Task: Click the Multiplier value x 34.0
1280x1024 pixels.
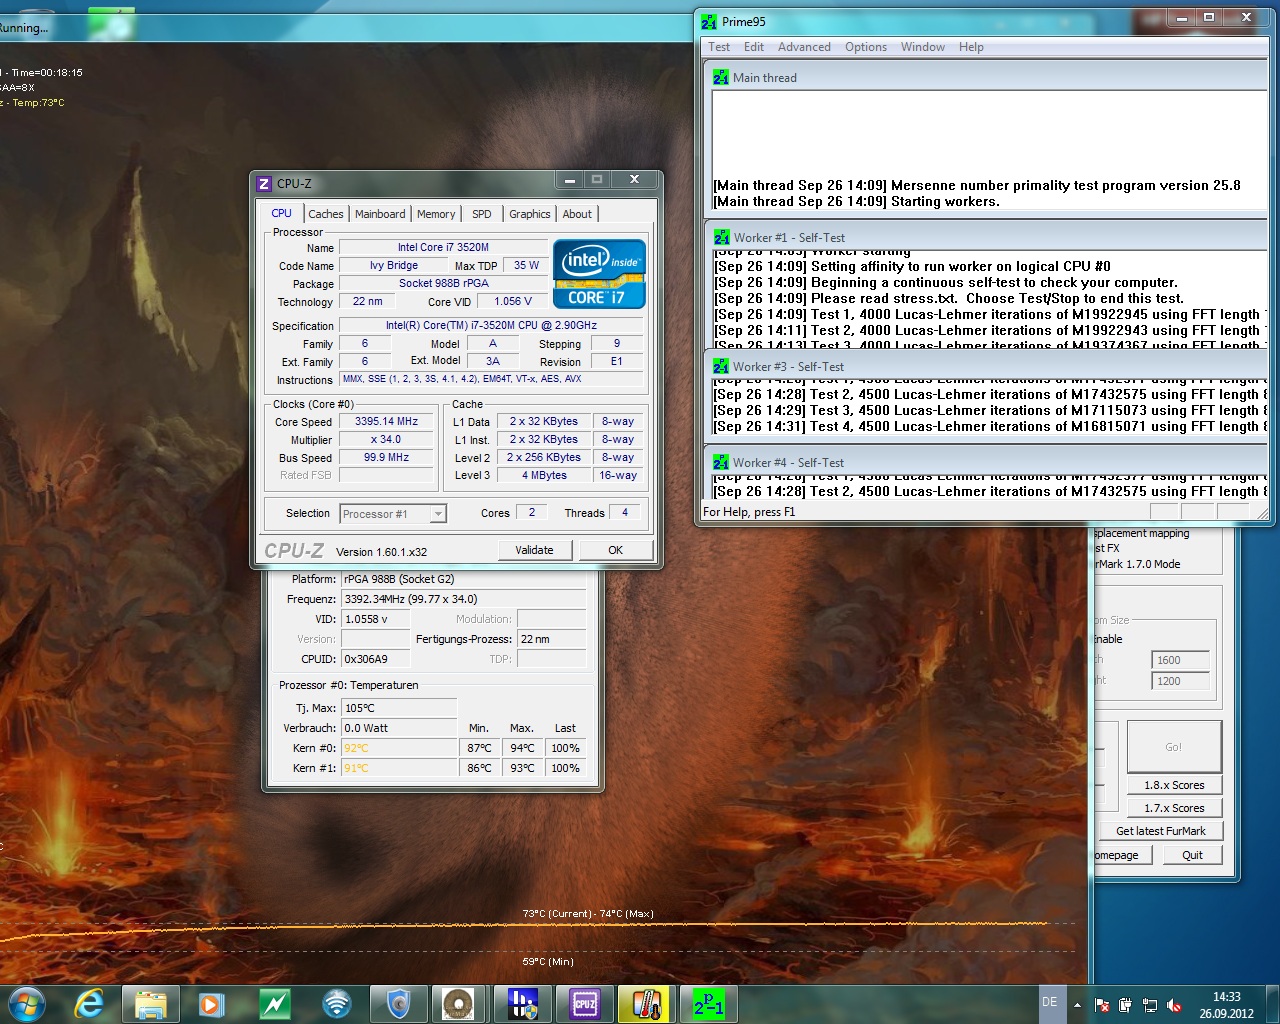Action: click(x=386, y=440)
